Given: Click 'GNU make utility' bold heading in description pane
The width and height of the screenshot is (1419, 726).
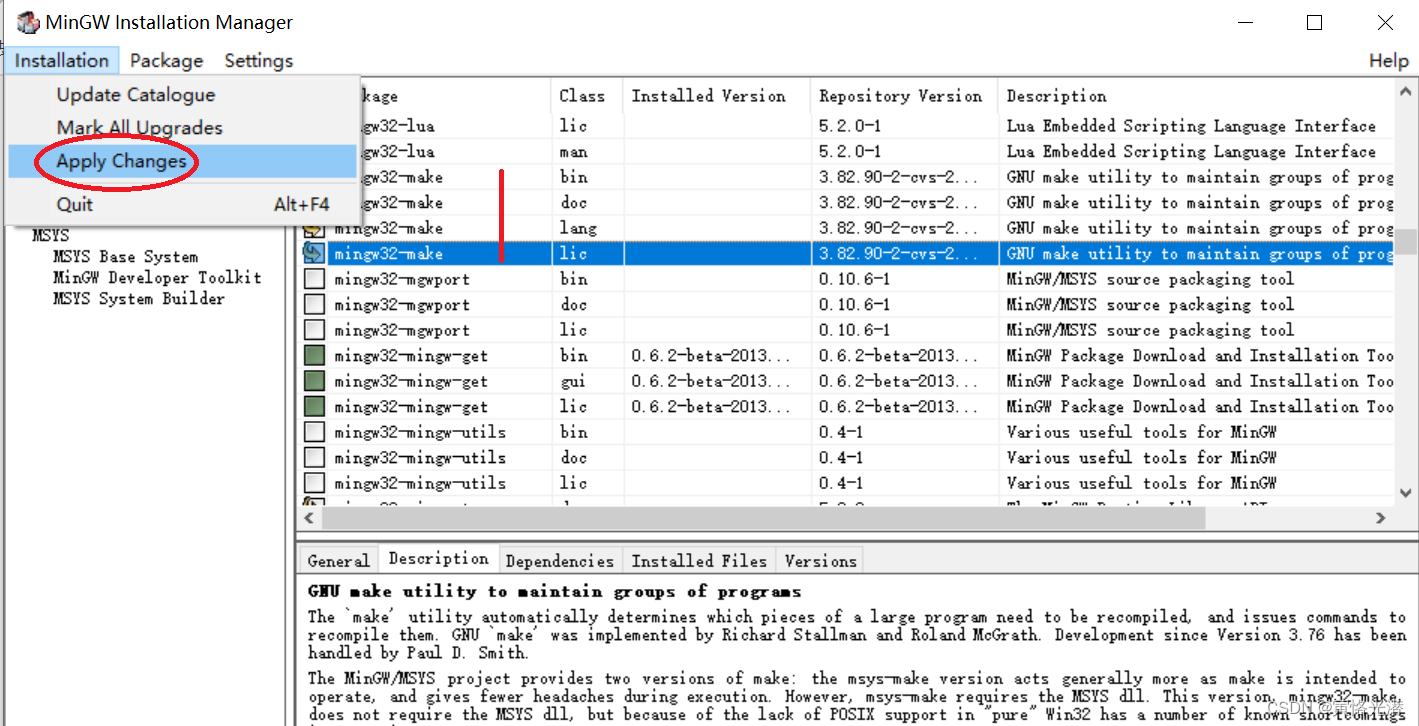Looking at the screenshot, I should (x=555, y=592).
